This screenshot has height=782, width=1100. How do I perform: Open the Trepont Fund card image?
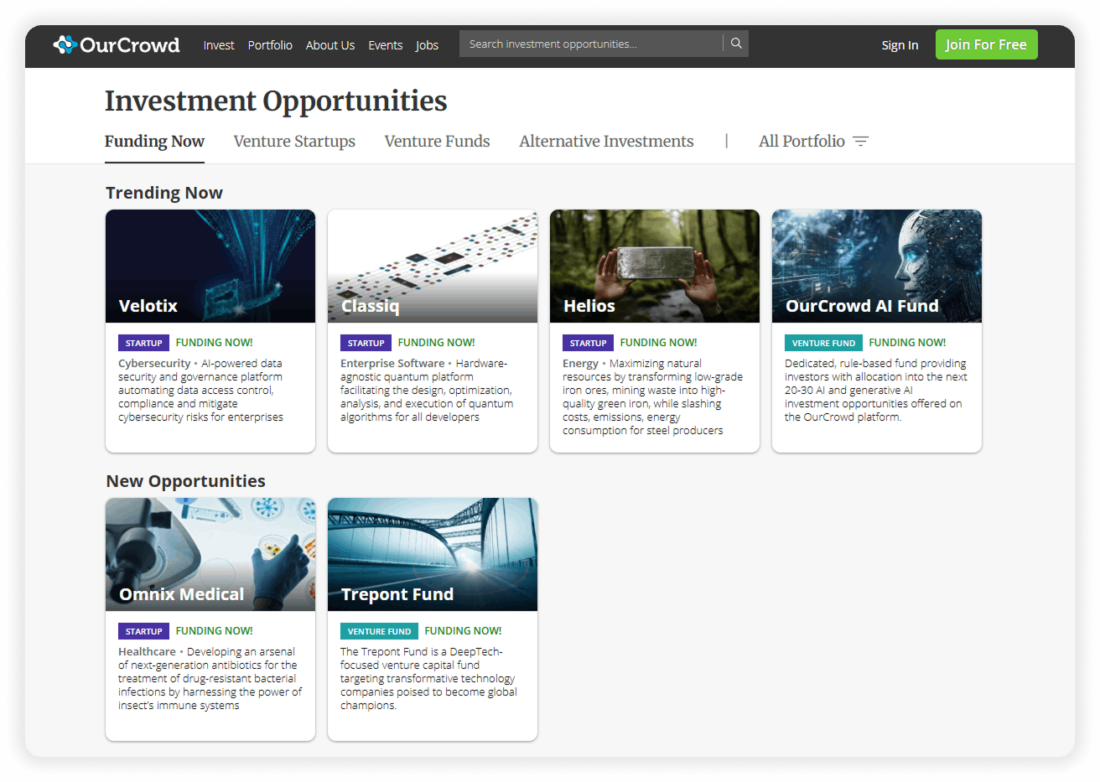click(432, 553)
